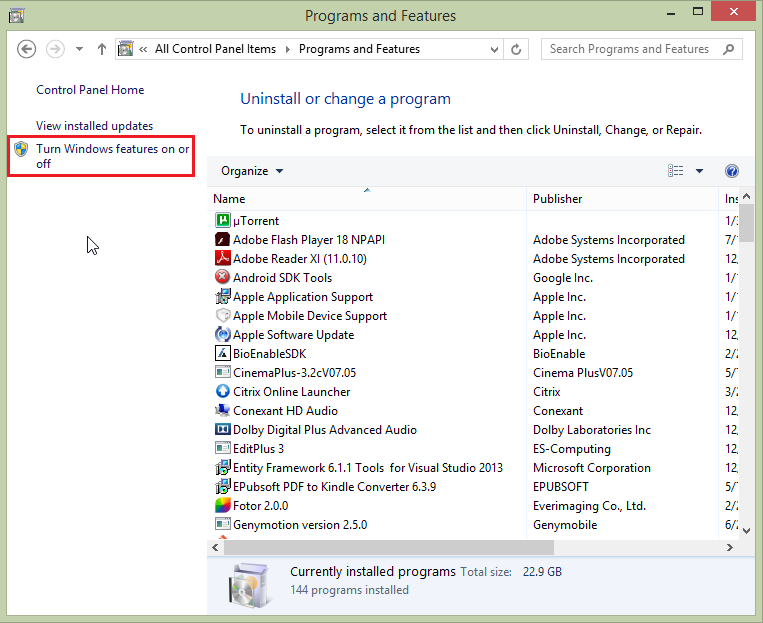Click the search magnifier icon
The height and width of the screenshot is (623, 763).
(728, 49)
